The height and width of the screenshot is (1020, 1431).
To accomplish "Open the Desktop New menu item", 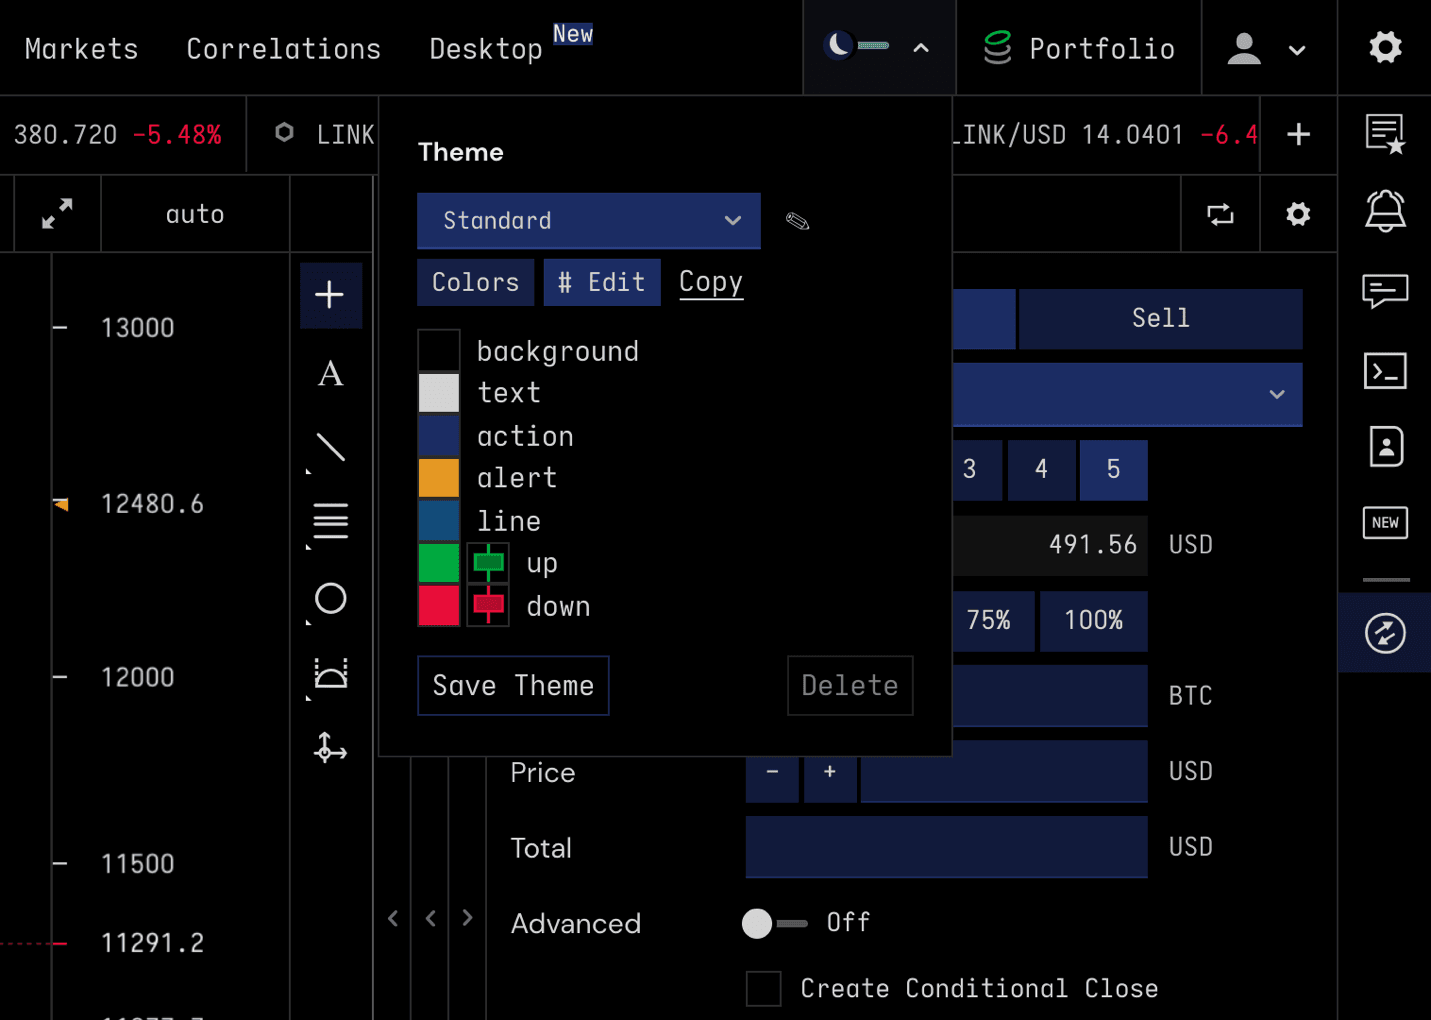I will point(510,45).
